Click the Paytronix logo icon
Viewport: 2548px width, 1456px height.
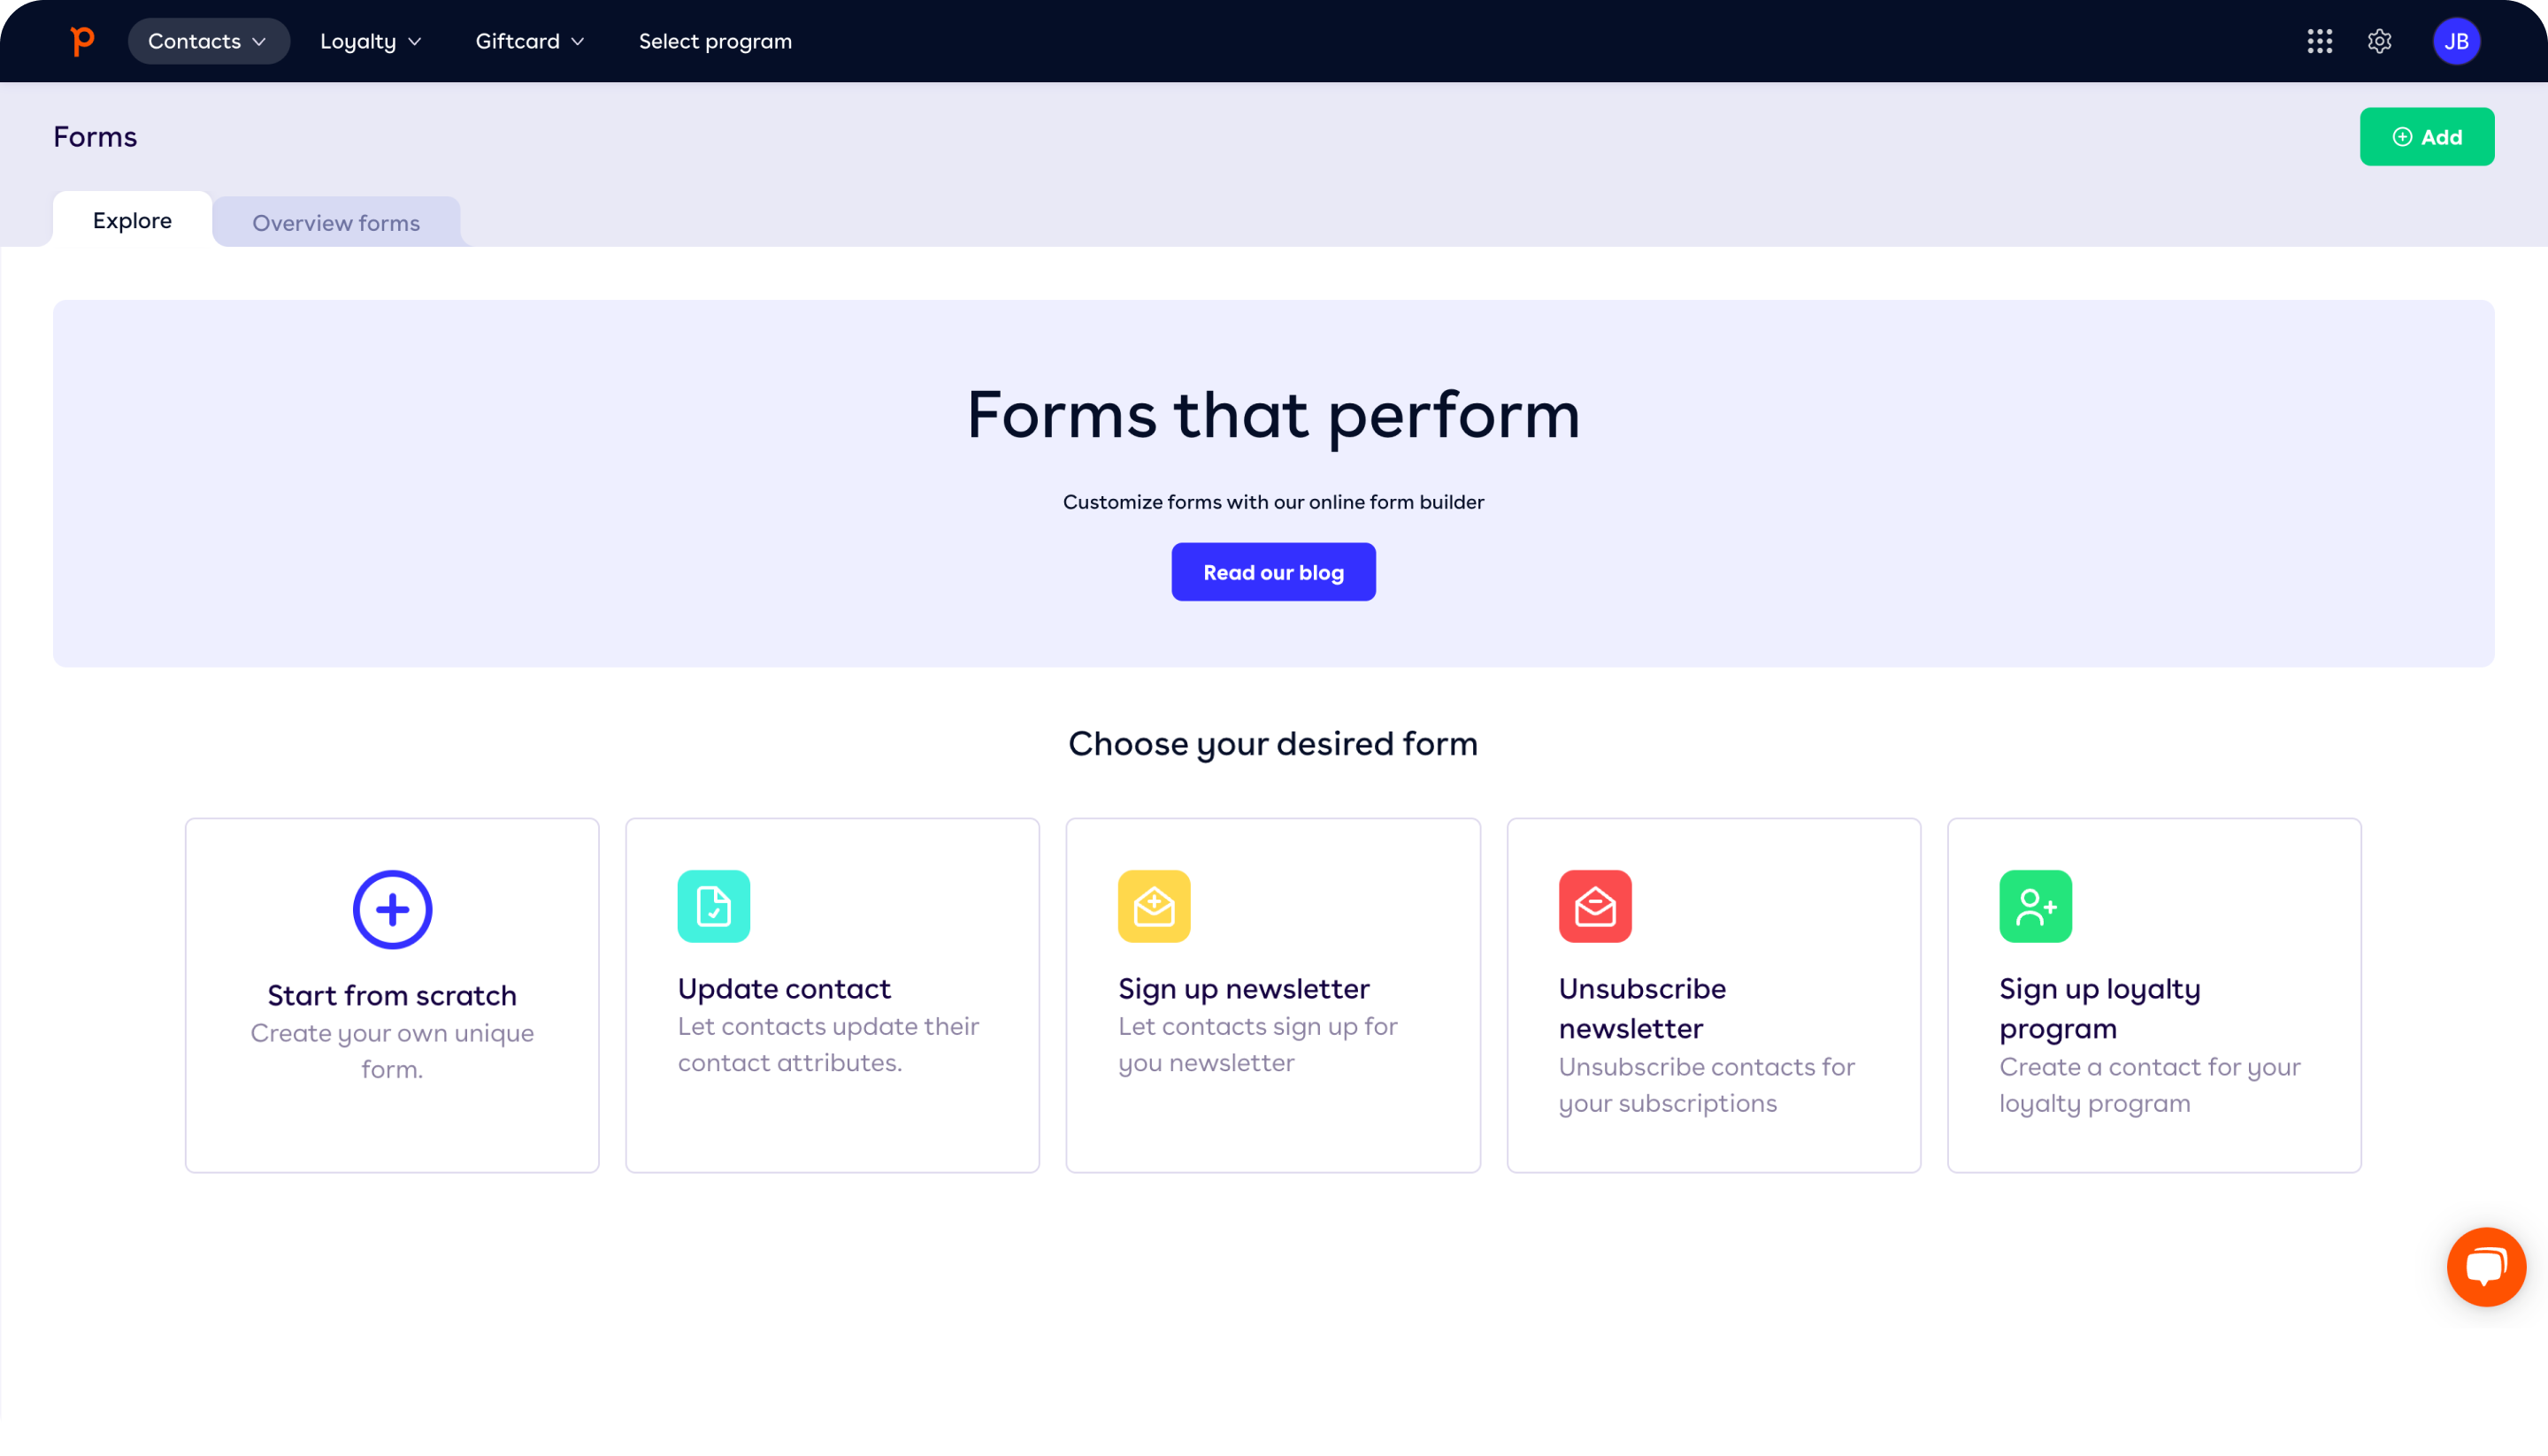82,41
